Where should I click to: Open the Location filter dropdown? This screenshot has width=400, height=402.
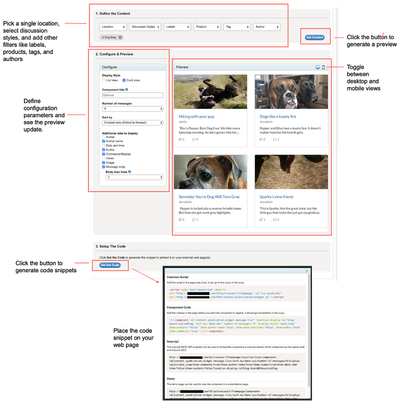113,27
